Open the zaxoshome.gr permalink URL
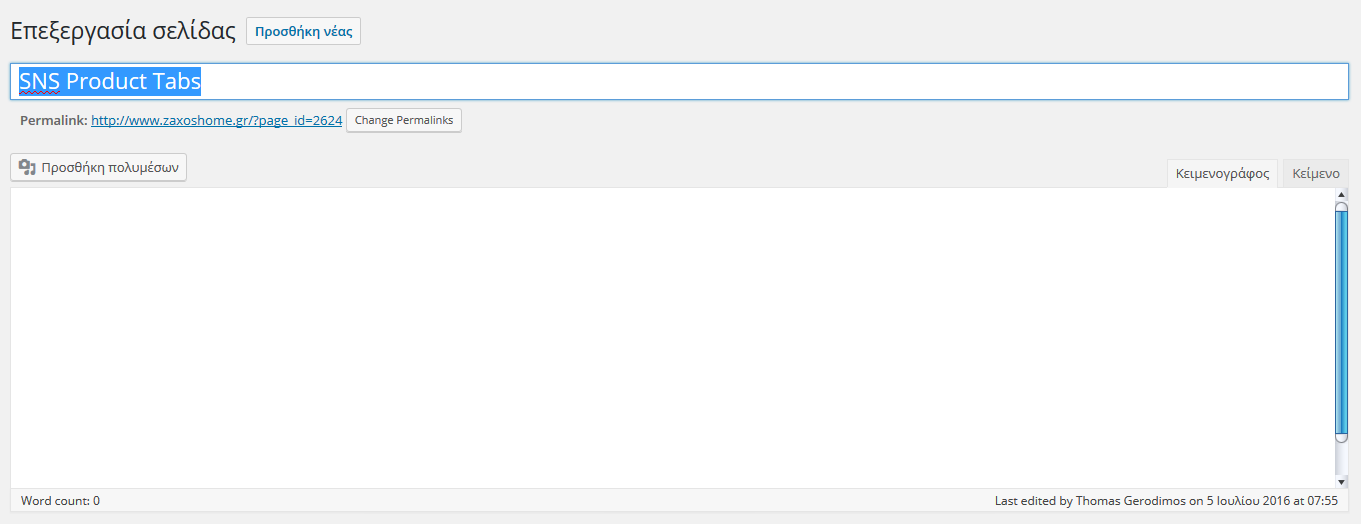 [x=216, y=121]
